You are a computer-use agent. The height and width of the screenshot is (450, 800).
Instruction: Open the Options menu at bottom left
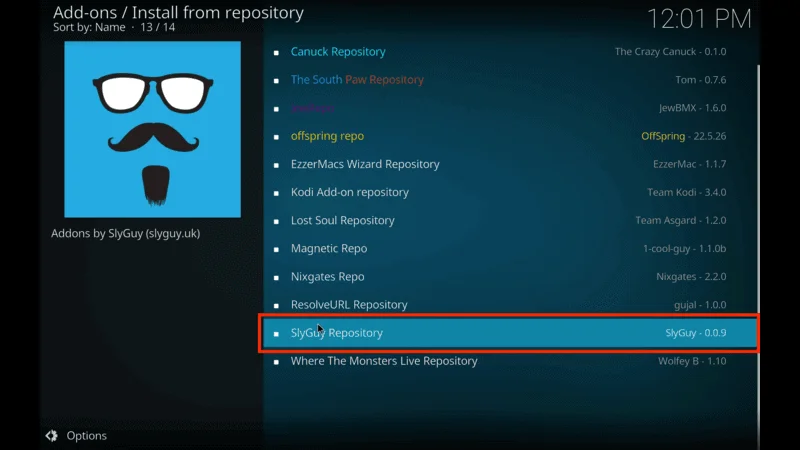point(86,436)
